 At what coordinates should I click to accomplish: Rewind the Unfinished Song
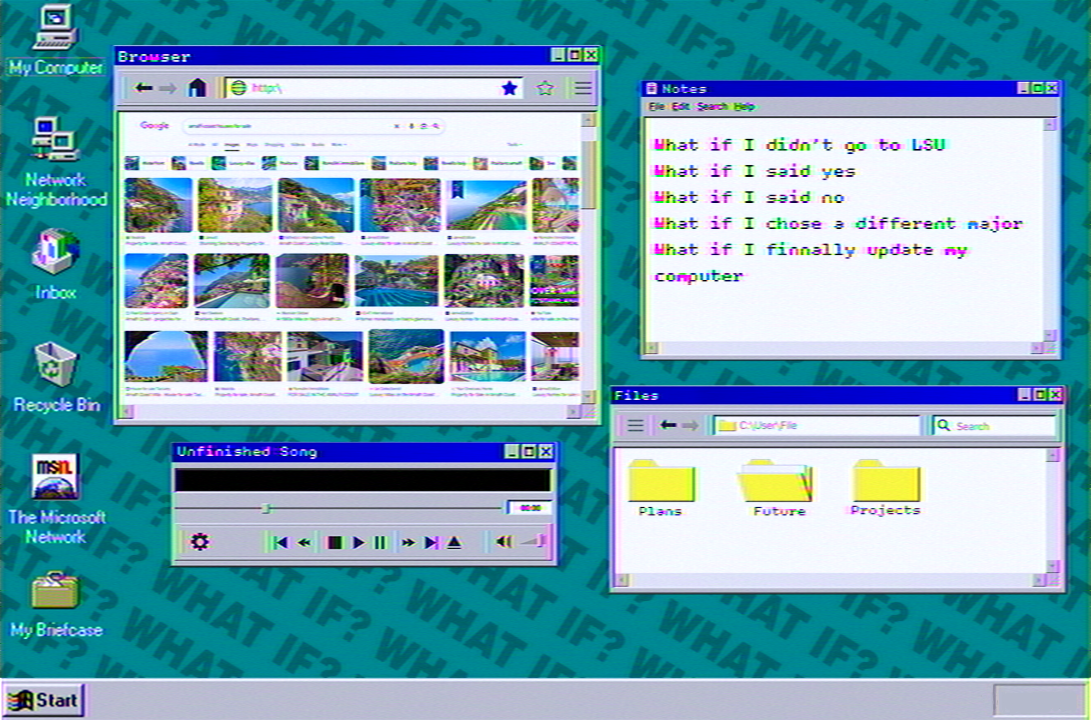tap(304, 542)
